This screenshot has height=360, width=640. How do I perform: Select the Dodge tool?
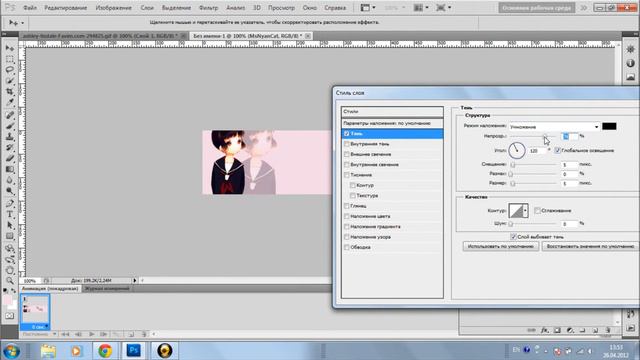pos(10,191)
